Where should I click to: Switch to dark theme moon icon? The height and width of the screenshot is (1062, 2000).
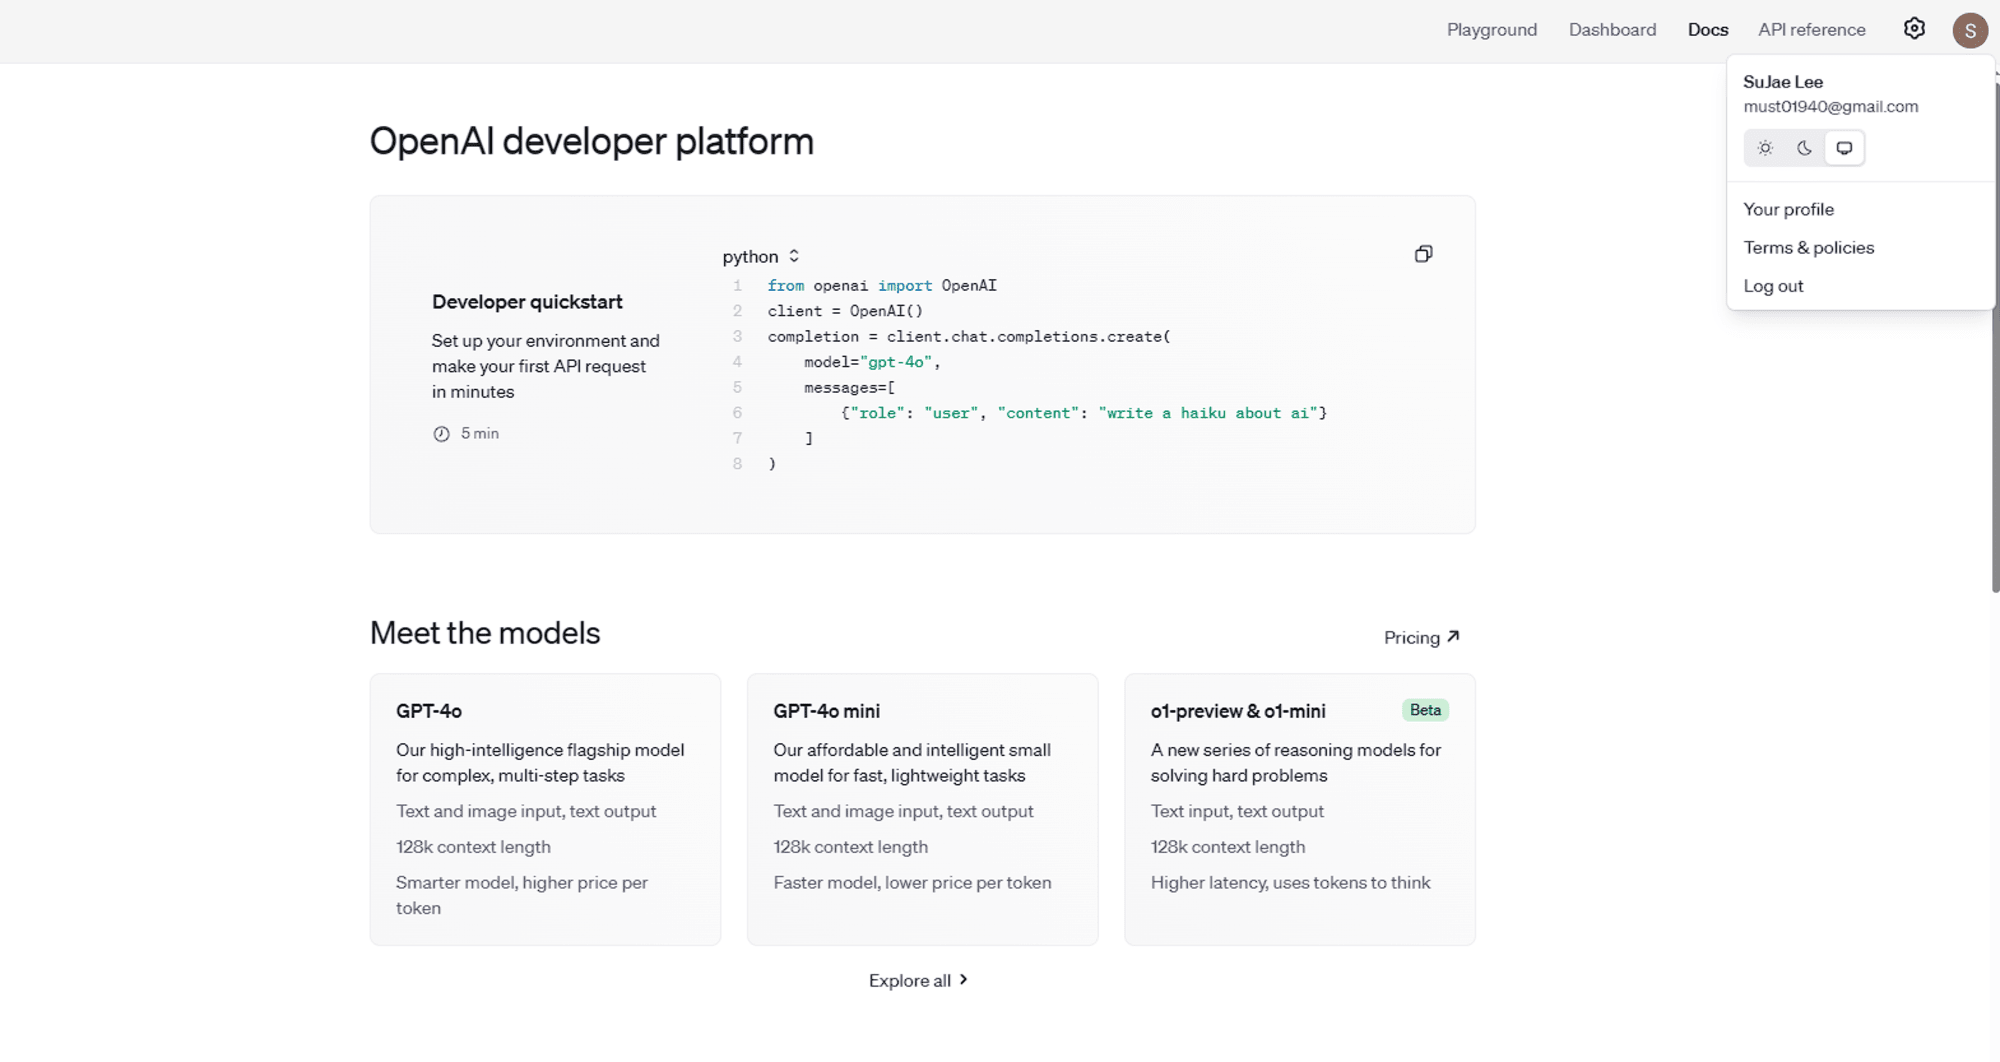pyautogui.click(x=1804, y=148)
